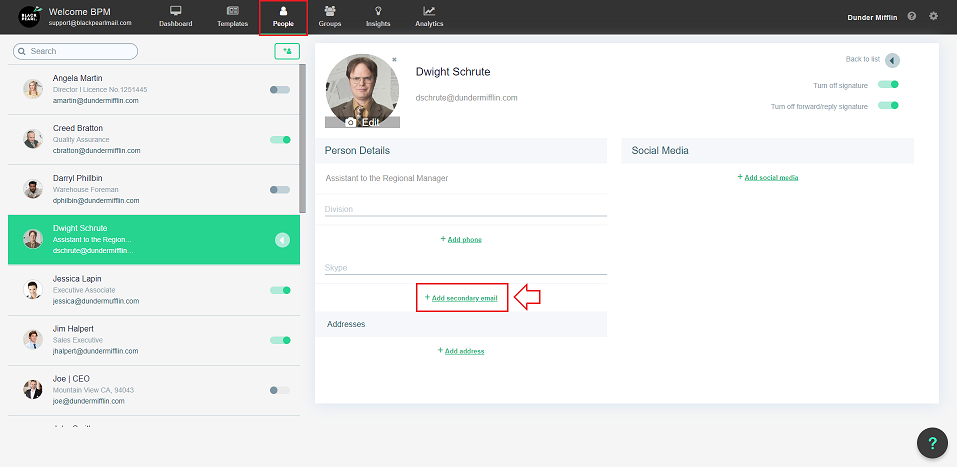Toggle Turn off forward/reply signature switch
957x467 pixels.
[x=888, y=105]
